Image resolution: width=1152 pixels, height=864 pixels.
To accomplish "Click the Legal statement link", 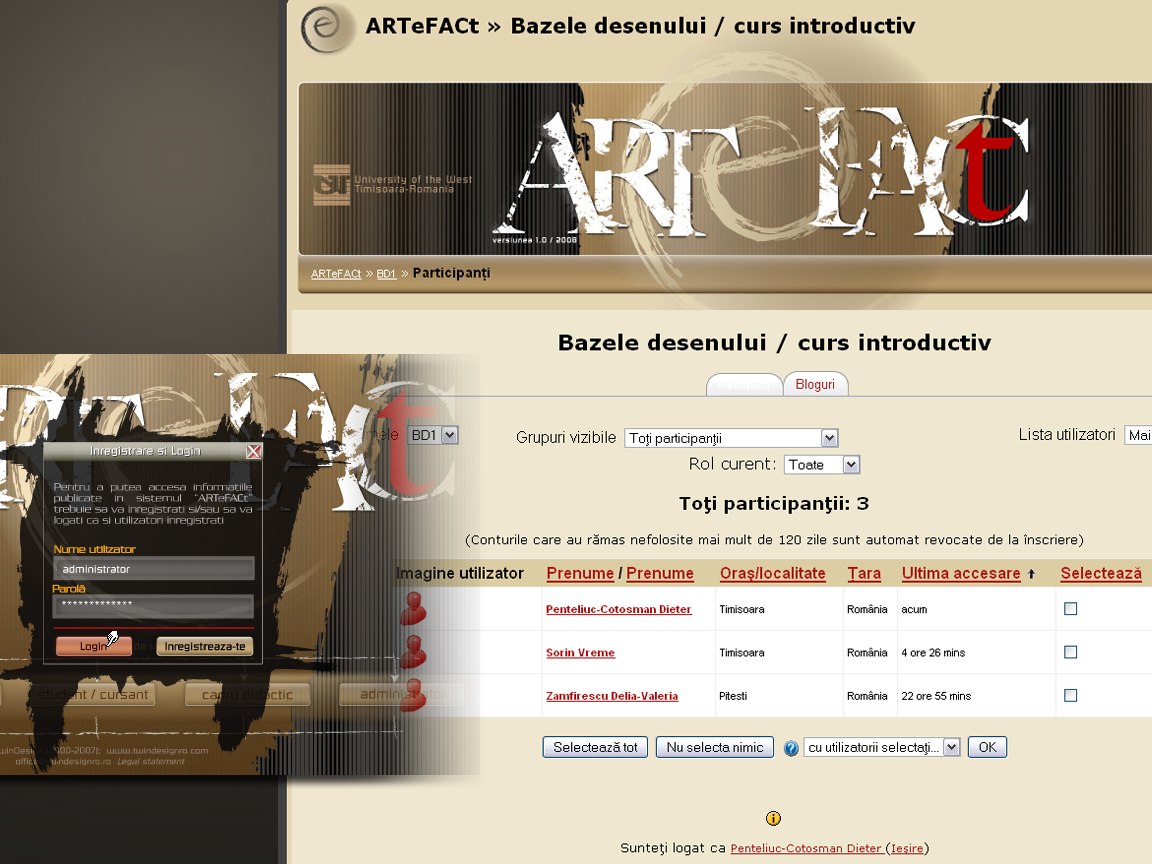I will (151, 761).
